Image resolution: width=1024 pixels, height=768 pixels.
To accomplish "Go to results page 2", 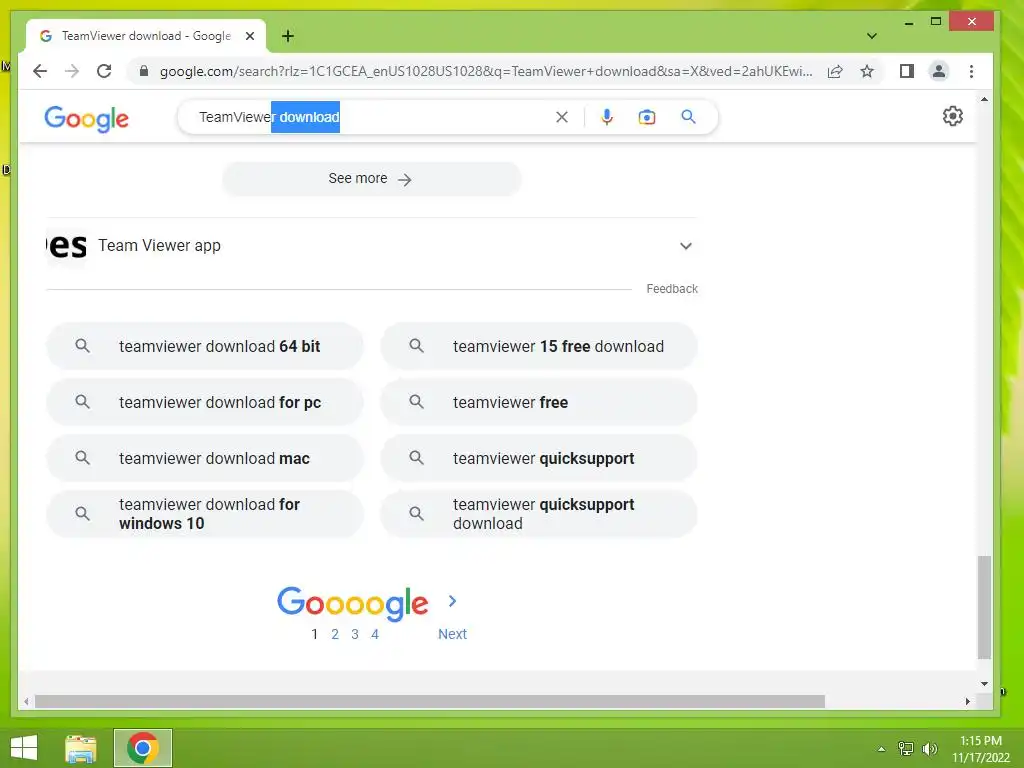I will click(x=335, y=634).
